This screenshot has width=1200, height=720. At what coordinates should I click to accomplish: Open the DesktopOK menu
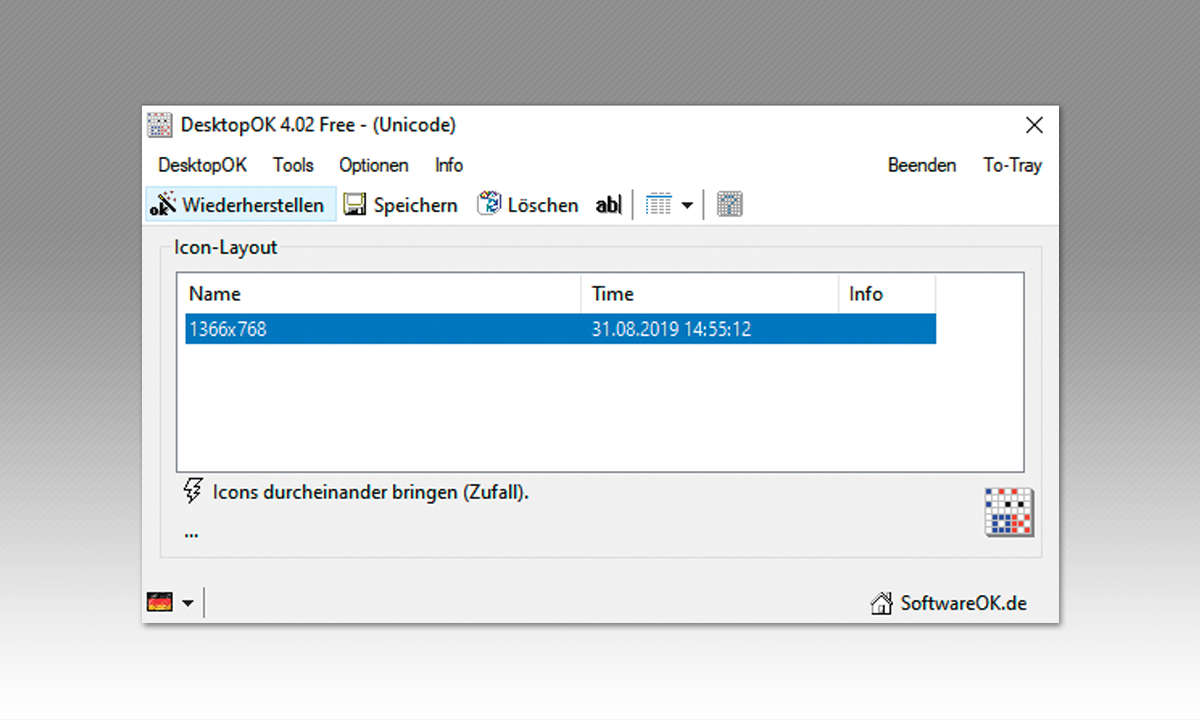click(202, 165)
